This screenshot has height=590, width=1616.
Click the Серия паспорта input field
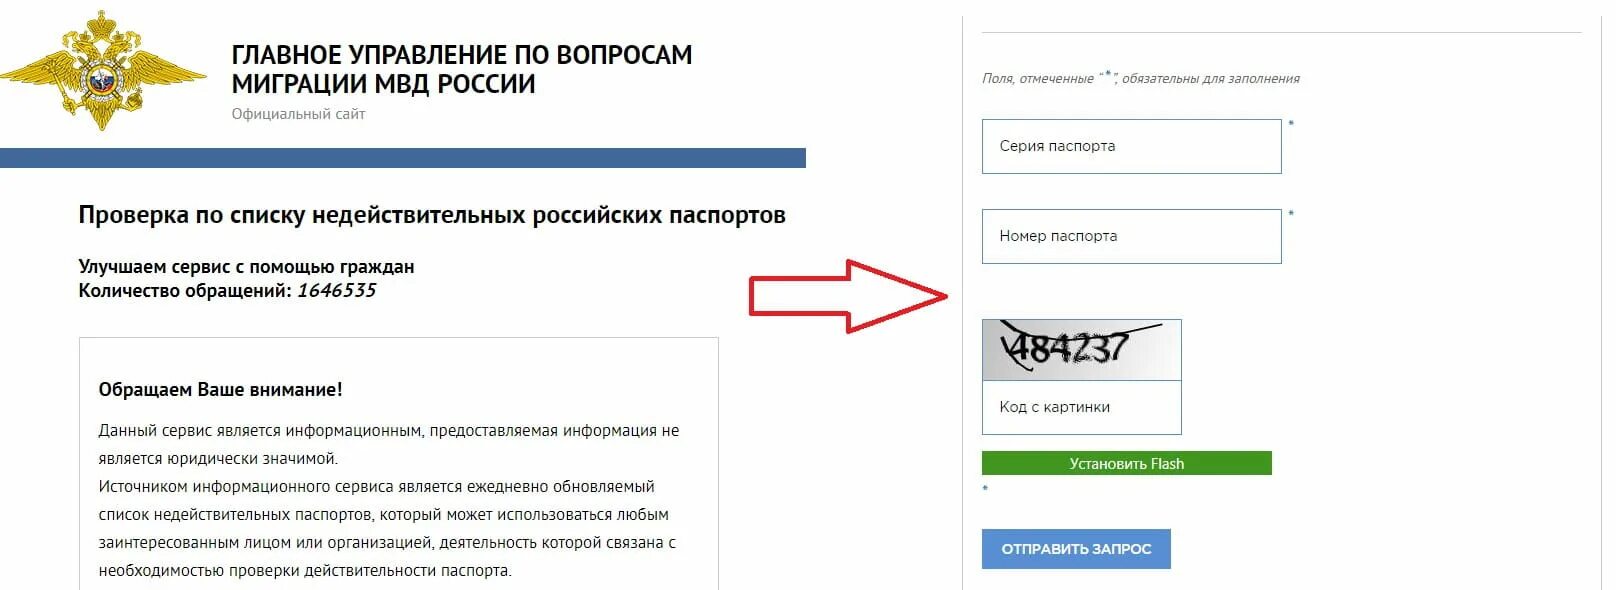(1131, 146)
